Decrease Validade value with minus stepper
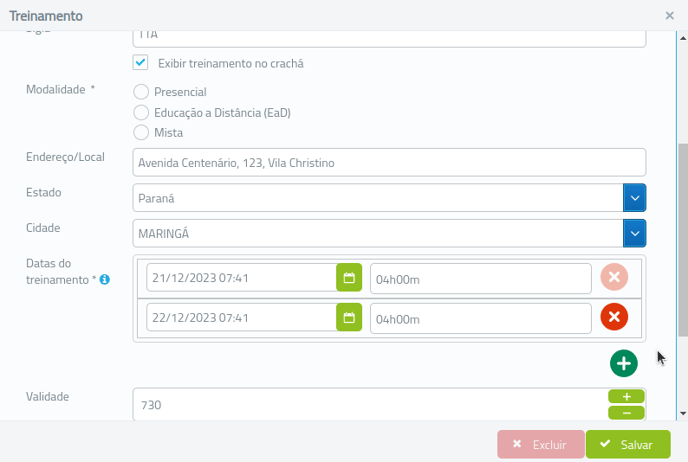Viewport: 688px width, 462px height. coord(626,413)
